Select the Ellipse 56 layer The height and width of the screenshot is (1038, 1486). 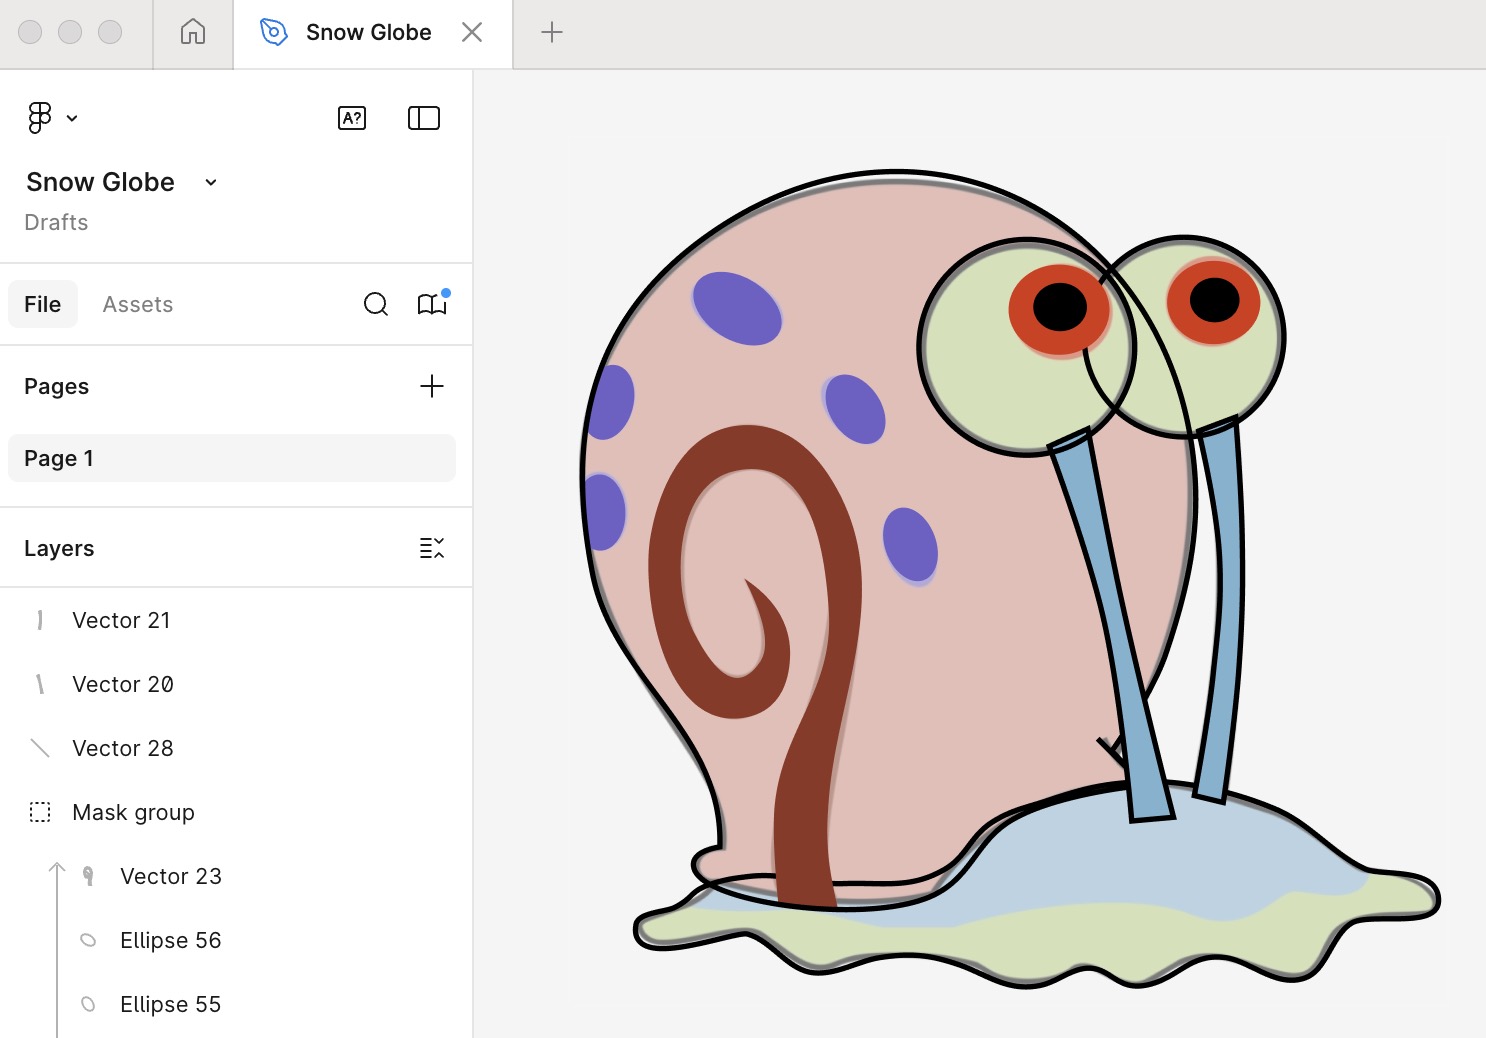[x=170, y=940]
